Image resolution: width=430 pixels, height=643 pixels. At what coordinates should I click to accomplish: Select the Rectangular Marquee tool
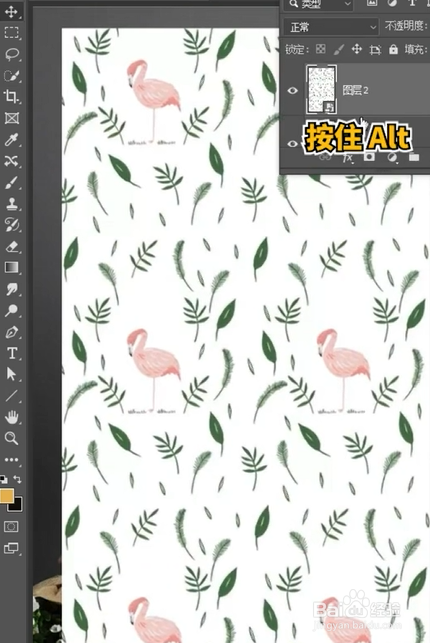click(x=11, y=32)
